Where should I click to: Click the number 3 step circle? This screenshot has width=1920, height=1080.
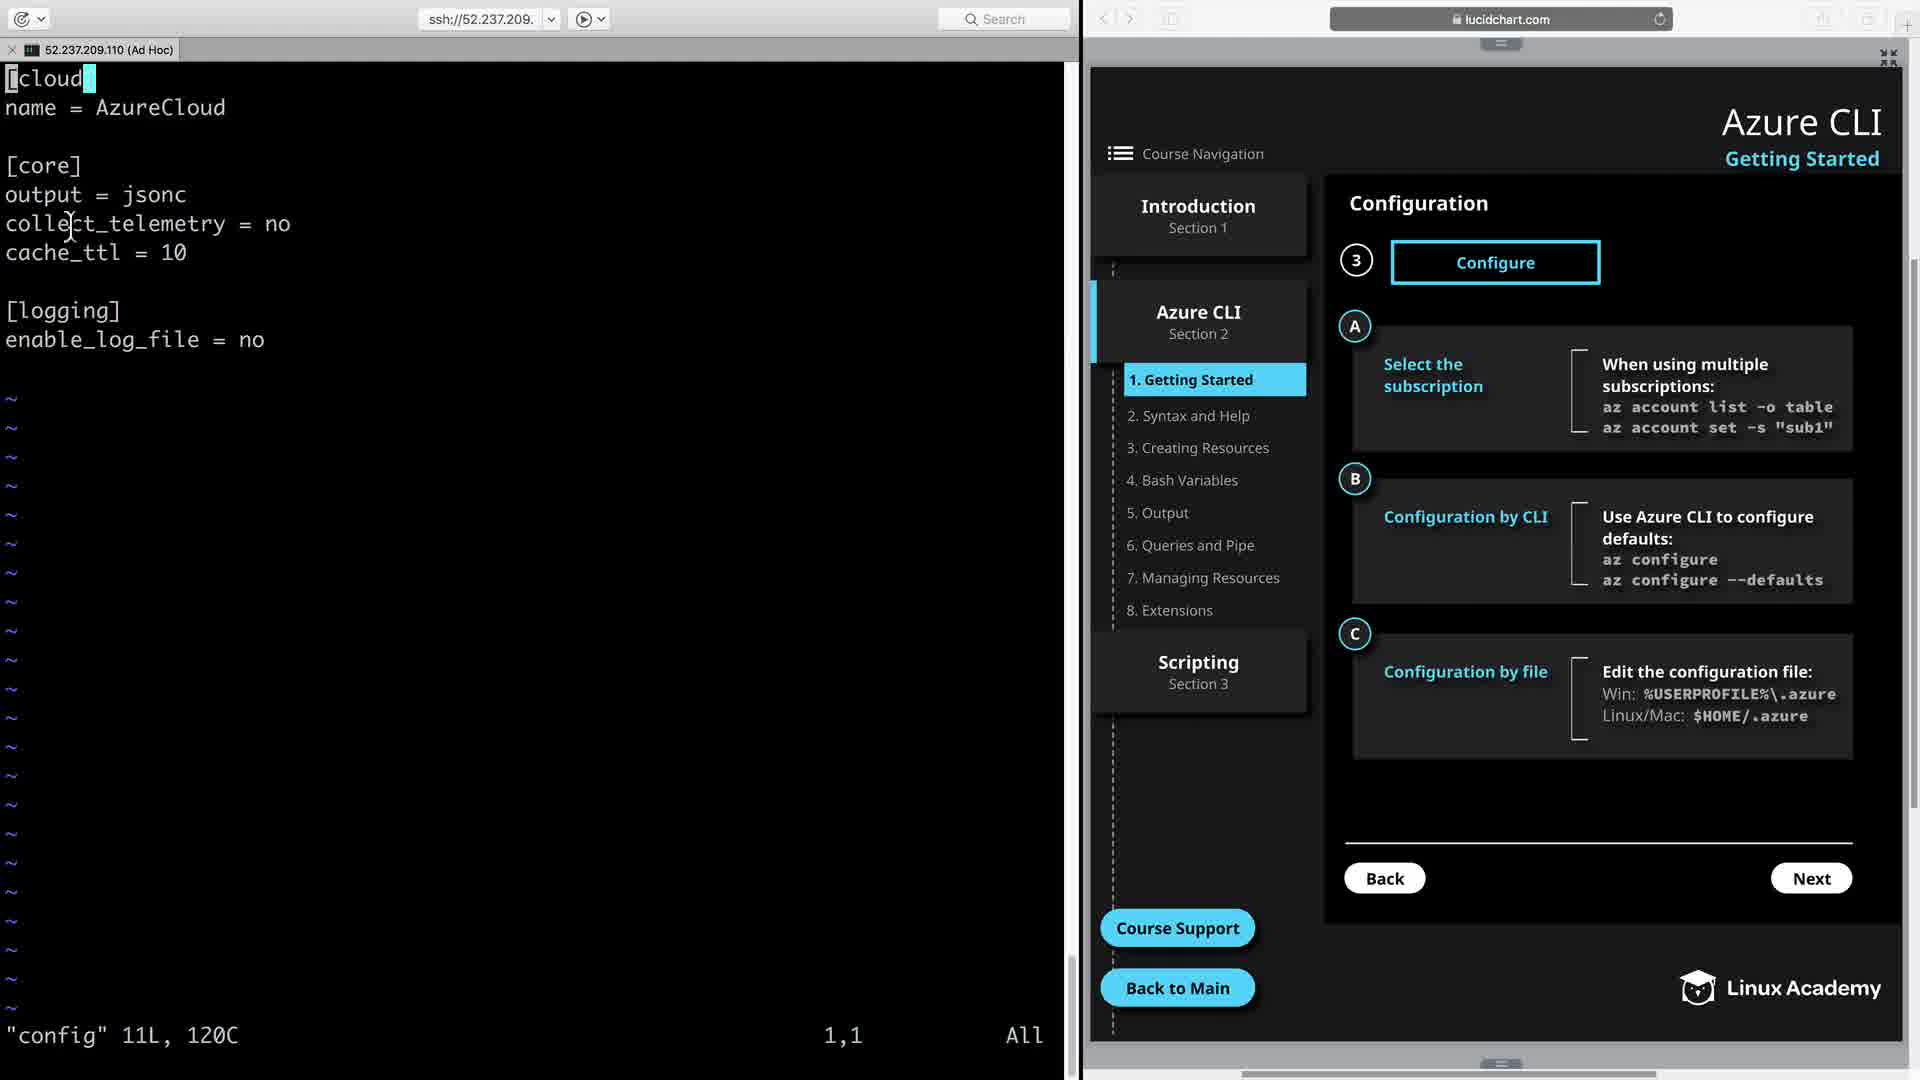tap(1356, 261)
